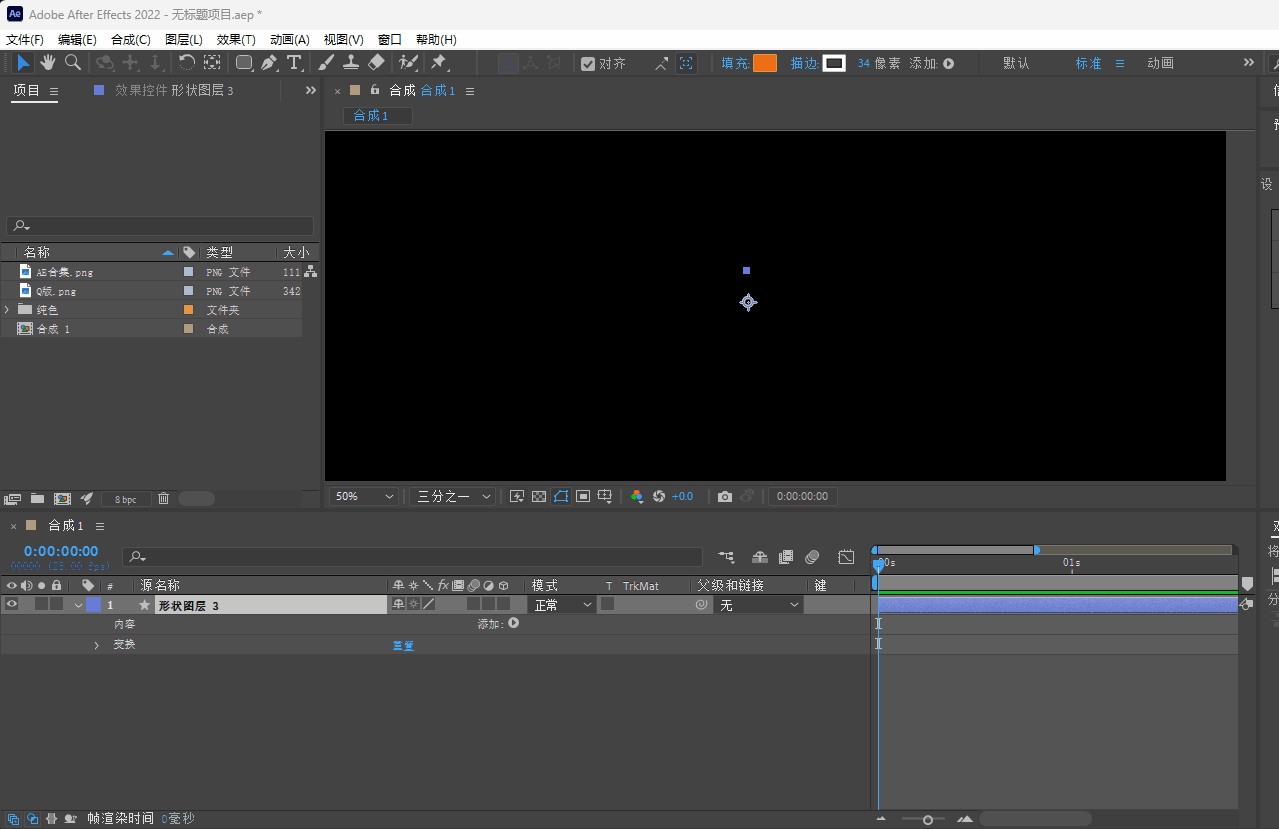Select the Eraser tool
Image resolution: width=1279 pixels, height=829 pixels.
click(376, 63)
